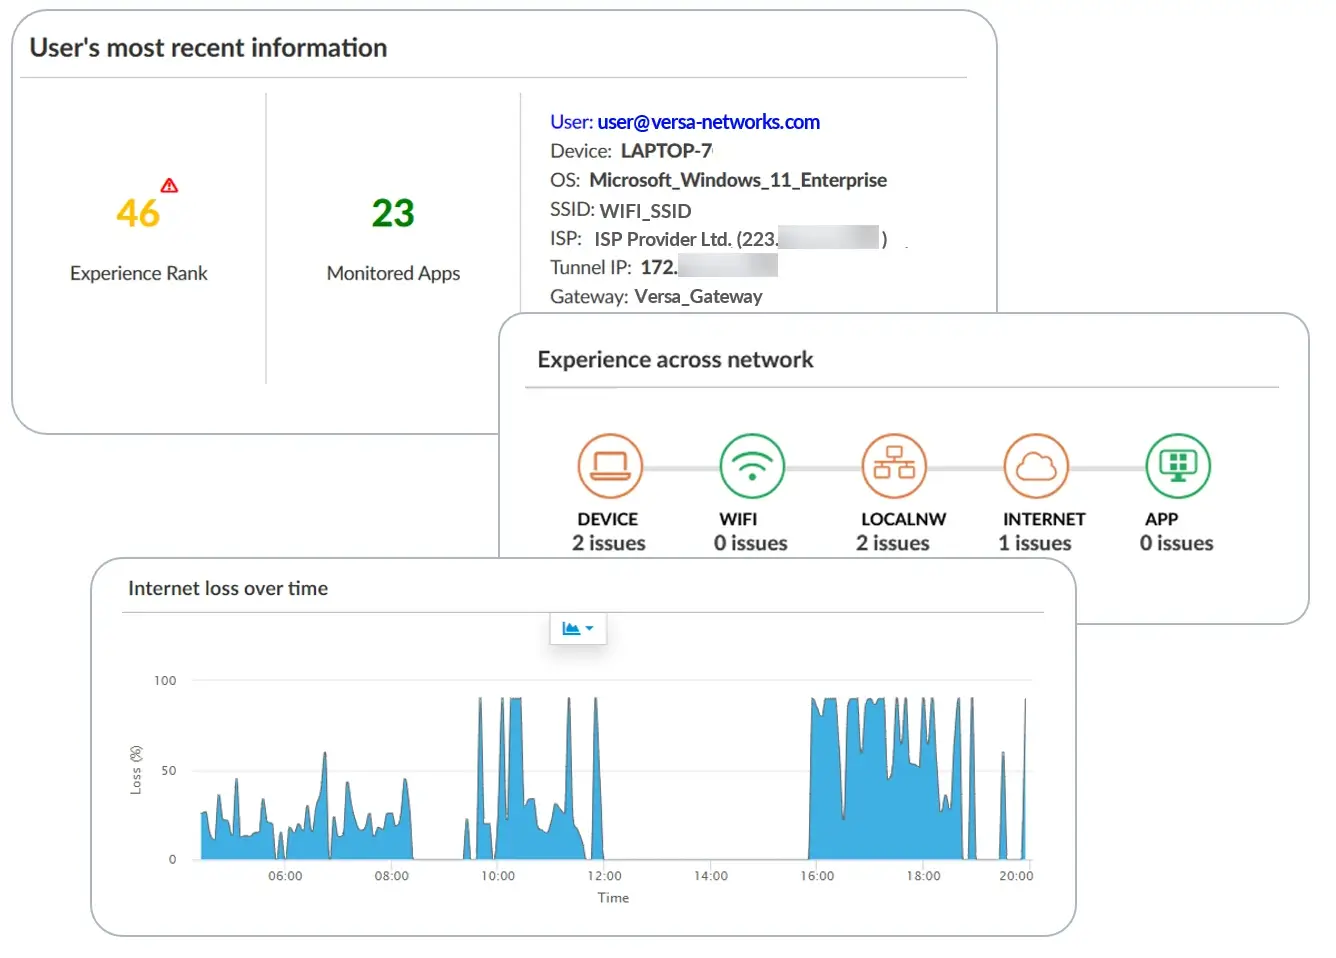Click the Monitored Apps count 23

click(393, 213)
